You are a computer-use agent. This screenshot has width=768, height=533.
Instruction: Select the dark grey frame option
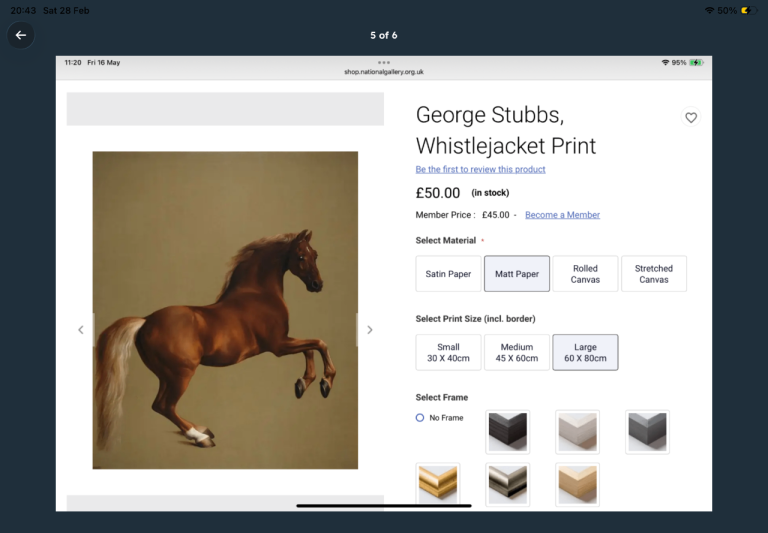[647, 432]
